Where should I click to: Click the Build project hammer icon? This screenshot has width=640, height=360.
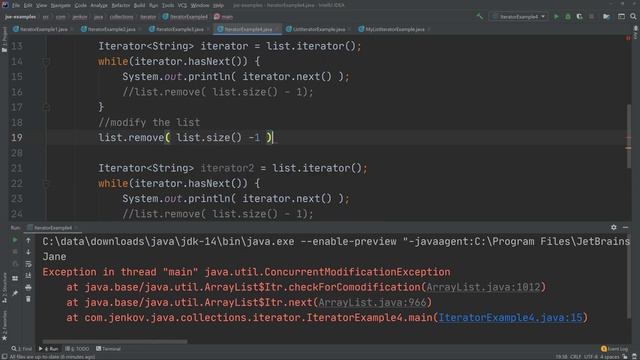point(480,17)
